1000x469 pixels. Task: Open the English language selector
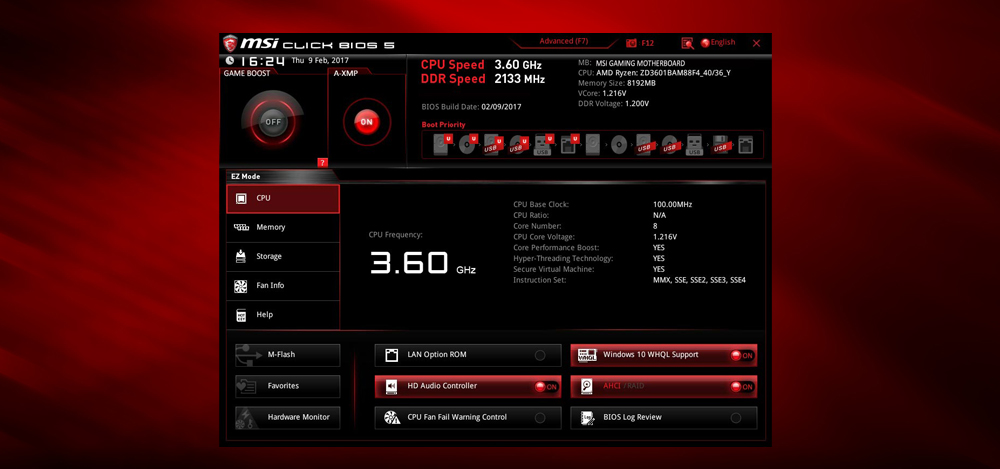718,43
